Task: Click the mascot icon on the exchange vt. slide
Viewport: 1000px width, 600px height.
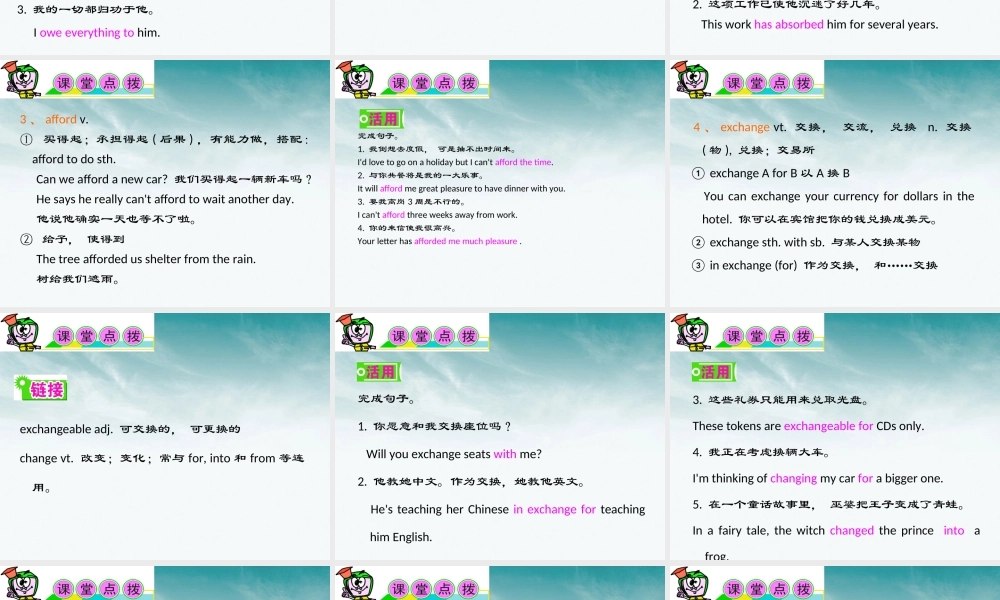Action: (x=691, y=80)
